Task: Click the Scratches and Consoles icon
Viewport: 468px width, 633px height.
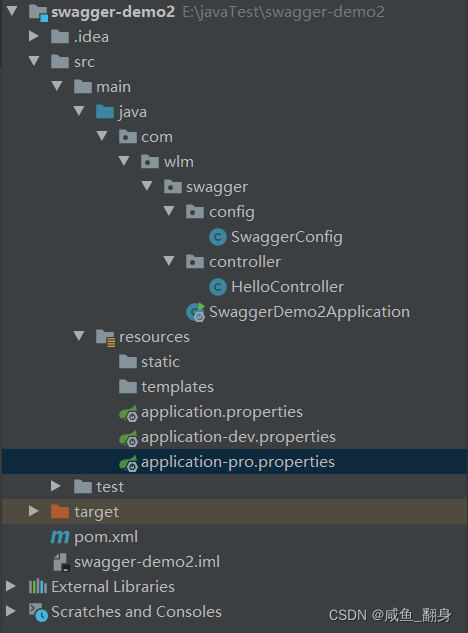Action: pos(38,612)
